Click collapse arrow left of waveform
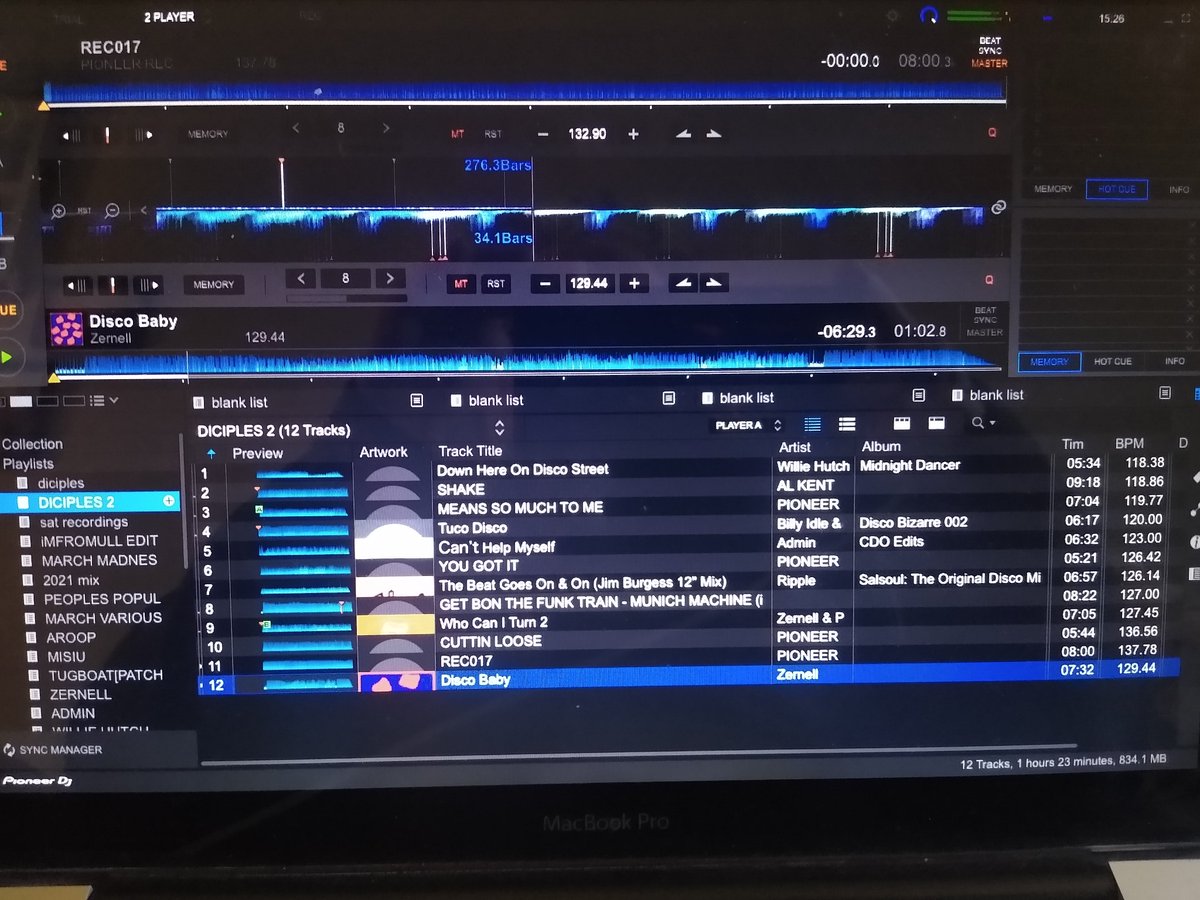Image resolution: width=1200 pixels, height=900 pixels. click(x=144, y=211)
